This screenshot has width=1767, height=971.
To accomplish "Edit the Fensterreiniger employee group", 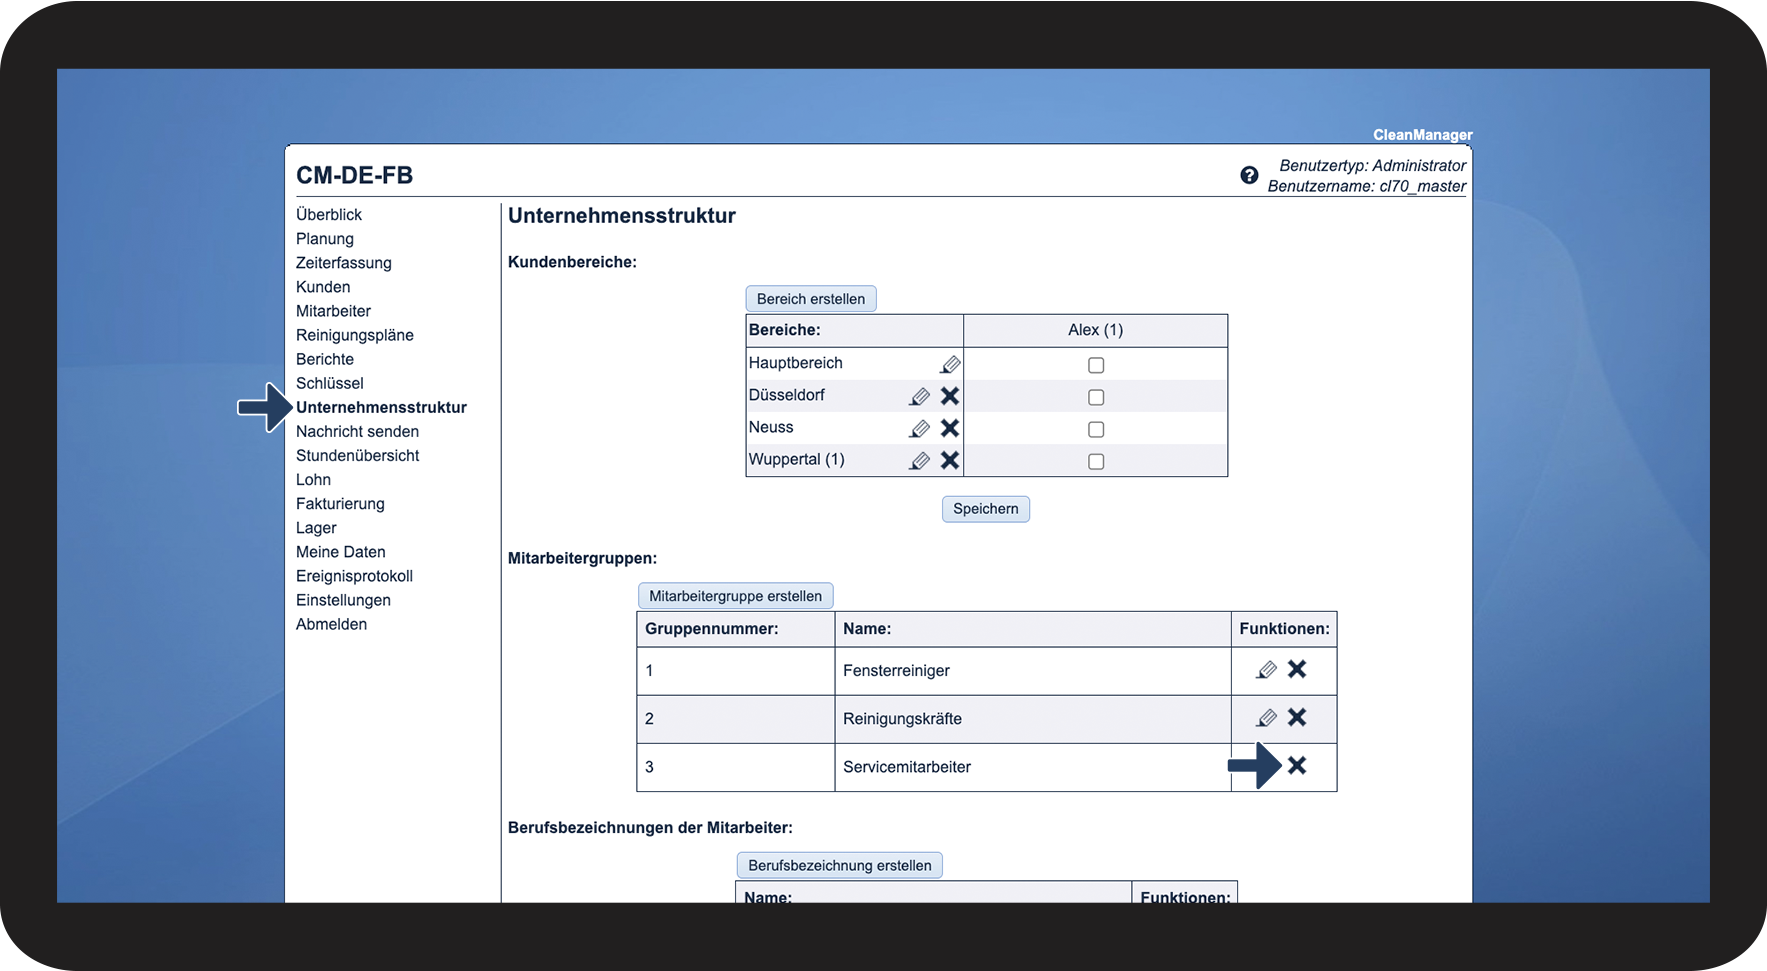I will (x=1266, y=670).
